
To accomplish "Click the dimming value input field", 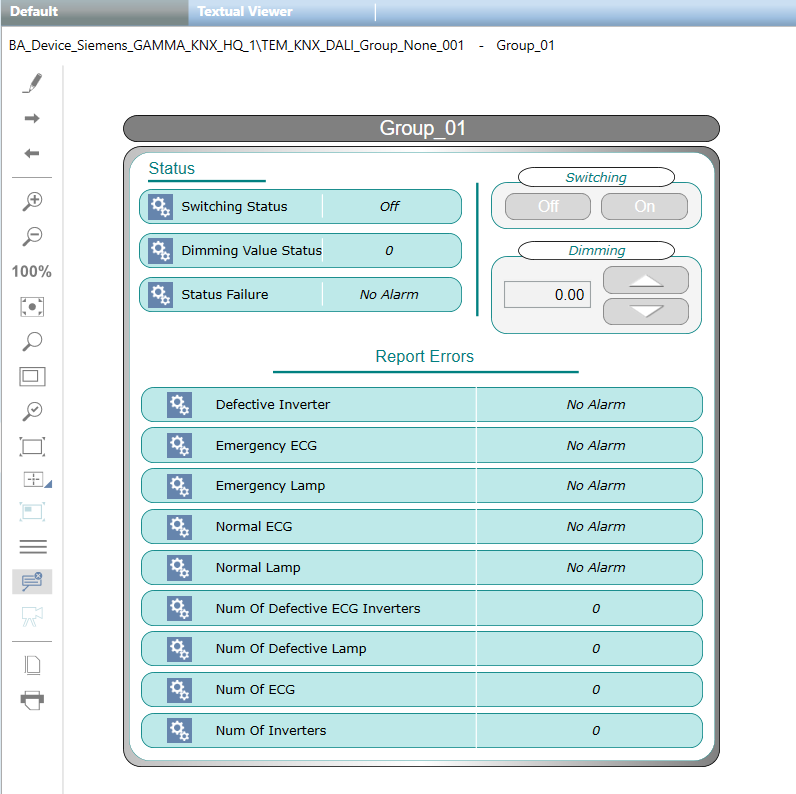I will pyautogui.click(x=547, y=295).
